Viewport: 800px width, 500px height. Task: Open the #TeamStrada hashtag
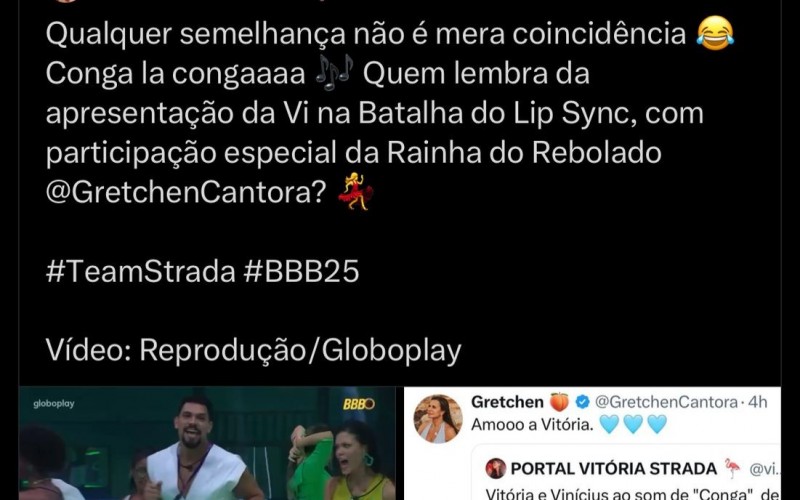140,271
